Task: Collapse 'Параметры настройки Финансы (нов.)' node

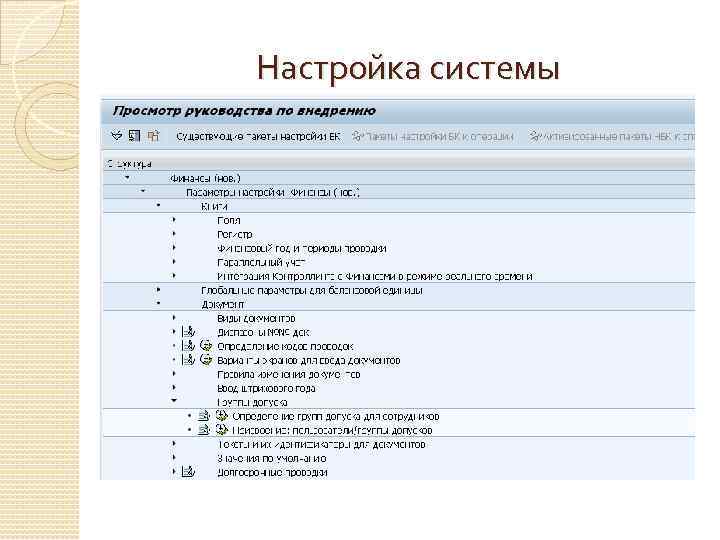Action: pyautogui.click(x=143, y=191)
